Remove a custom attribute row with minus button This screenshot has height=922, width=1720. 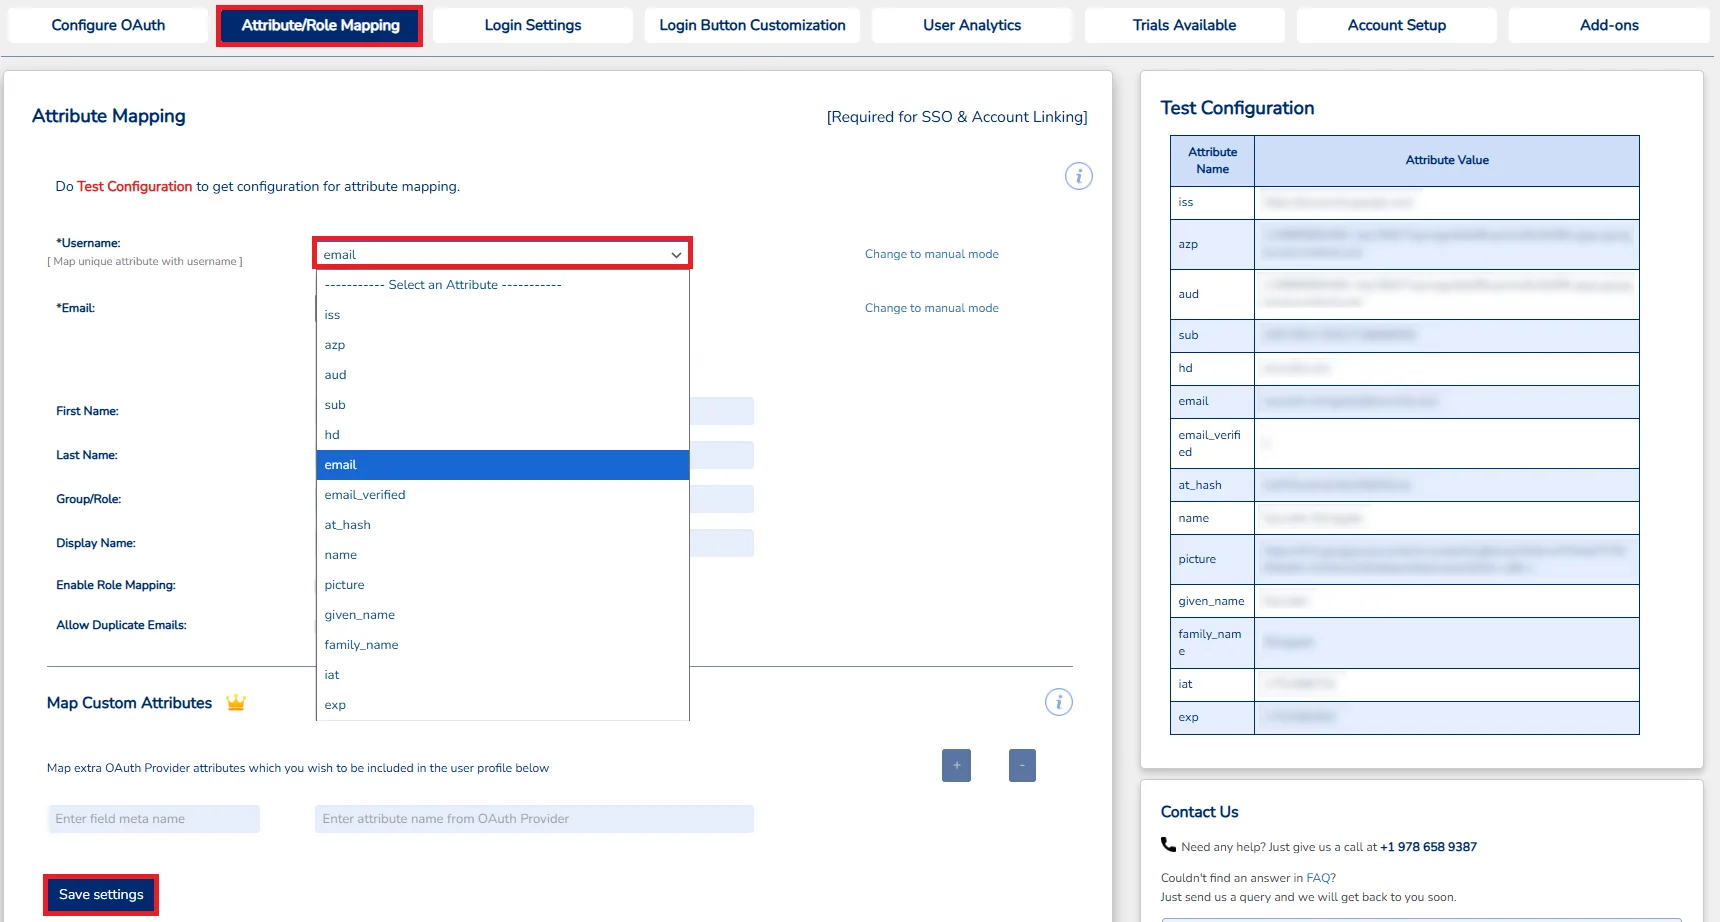click(1022, 765)
